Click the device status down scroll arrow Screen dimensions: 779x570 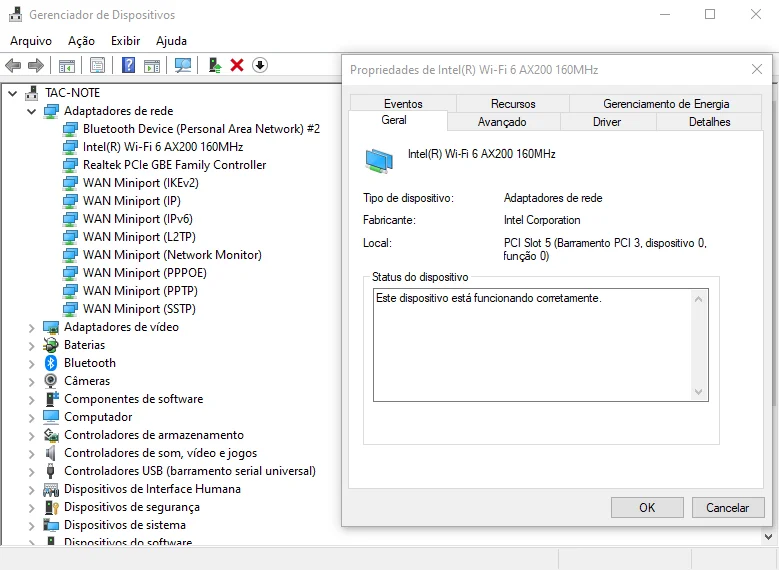[699, 392]
